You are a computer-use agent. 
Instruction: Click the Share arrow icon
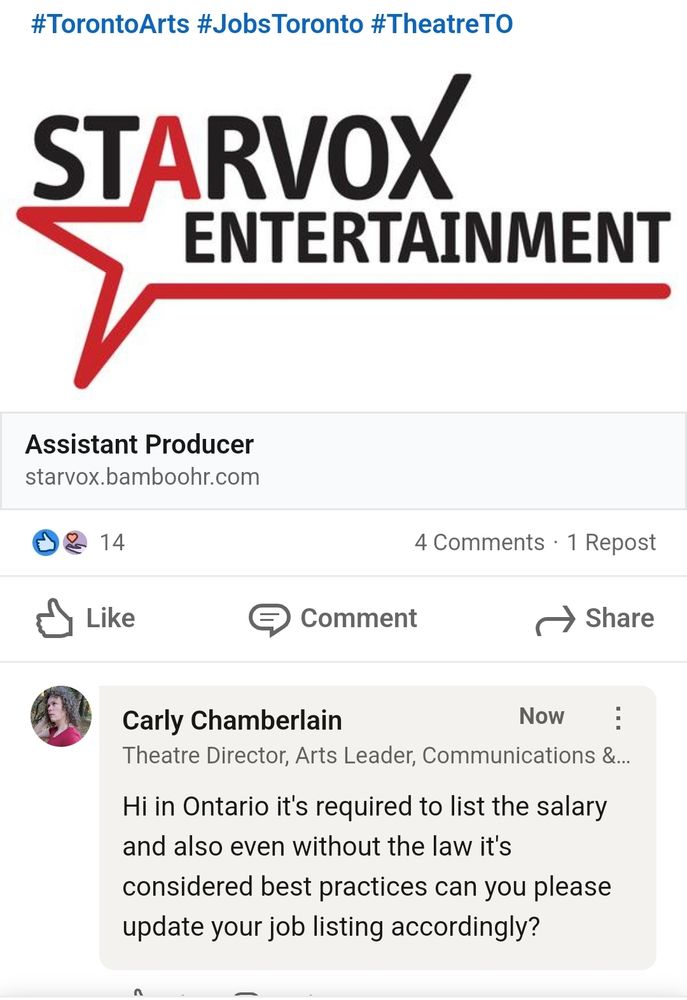pyautogui.click(x=555, y=621)
